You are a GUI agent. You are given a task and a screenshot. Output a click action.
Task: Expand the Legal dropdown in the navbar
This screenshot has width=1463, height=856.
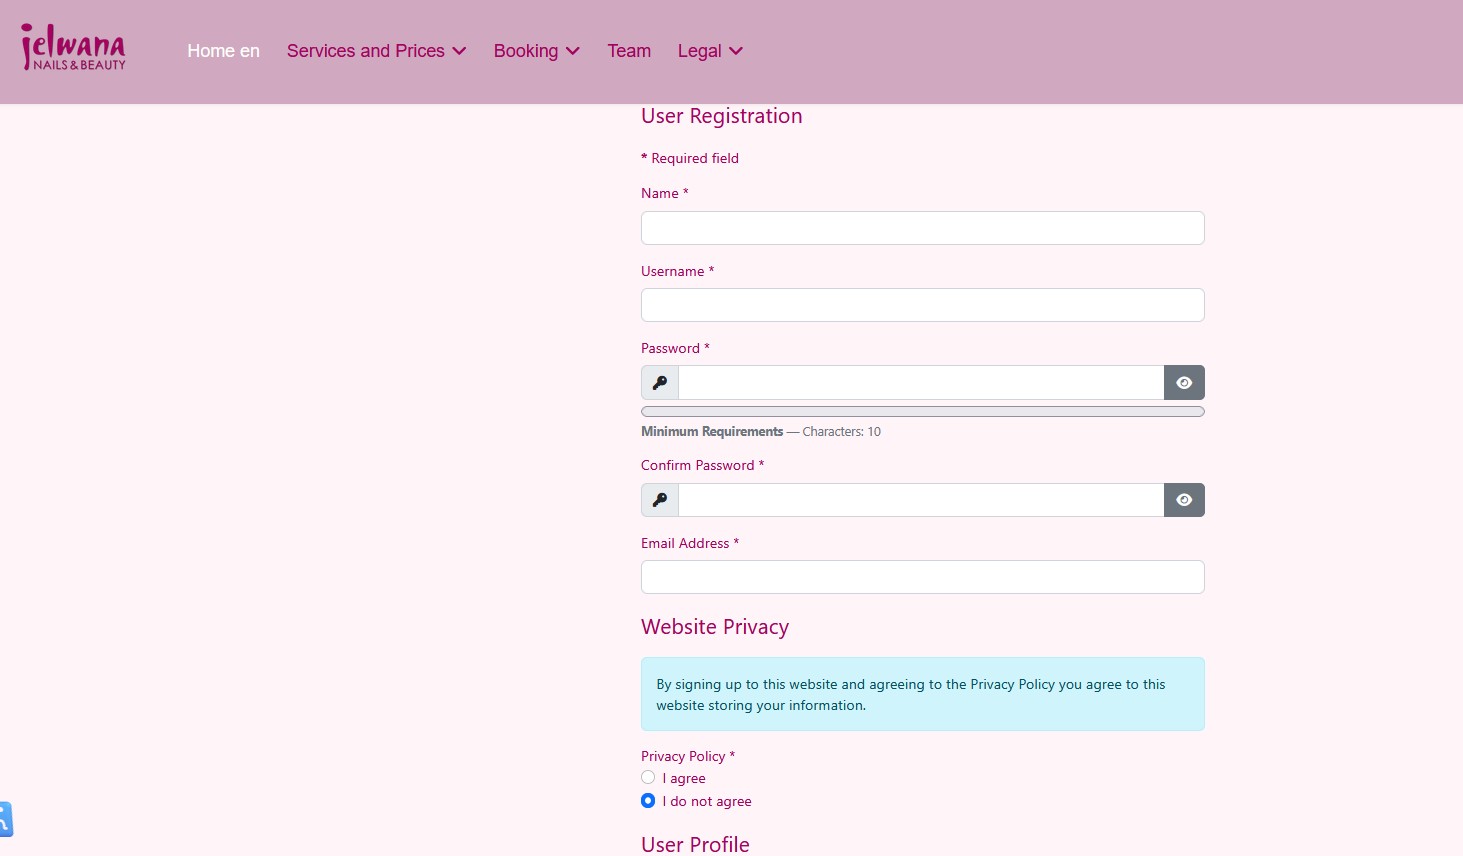coord(710,51)
